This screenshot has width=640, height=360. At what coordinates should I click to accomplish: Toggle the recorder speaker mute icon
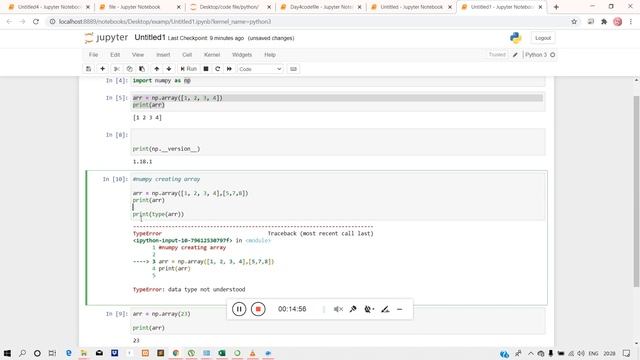338,309
